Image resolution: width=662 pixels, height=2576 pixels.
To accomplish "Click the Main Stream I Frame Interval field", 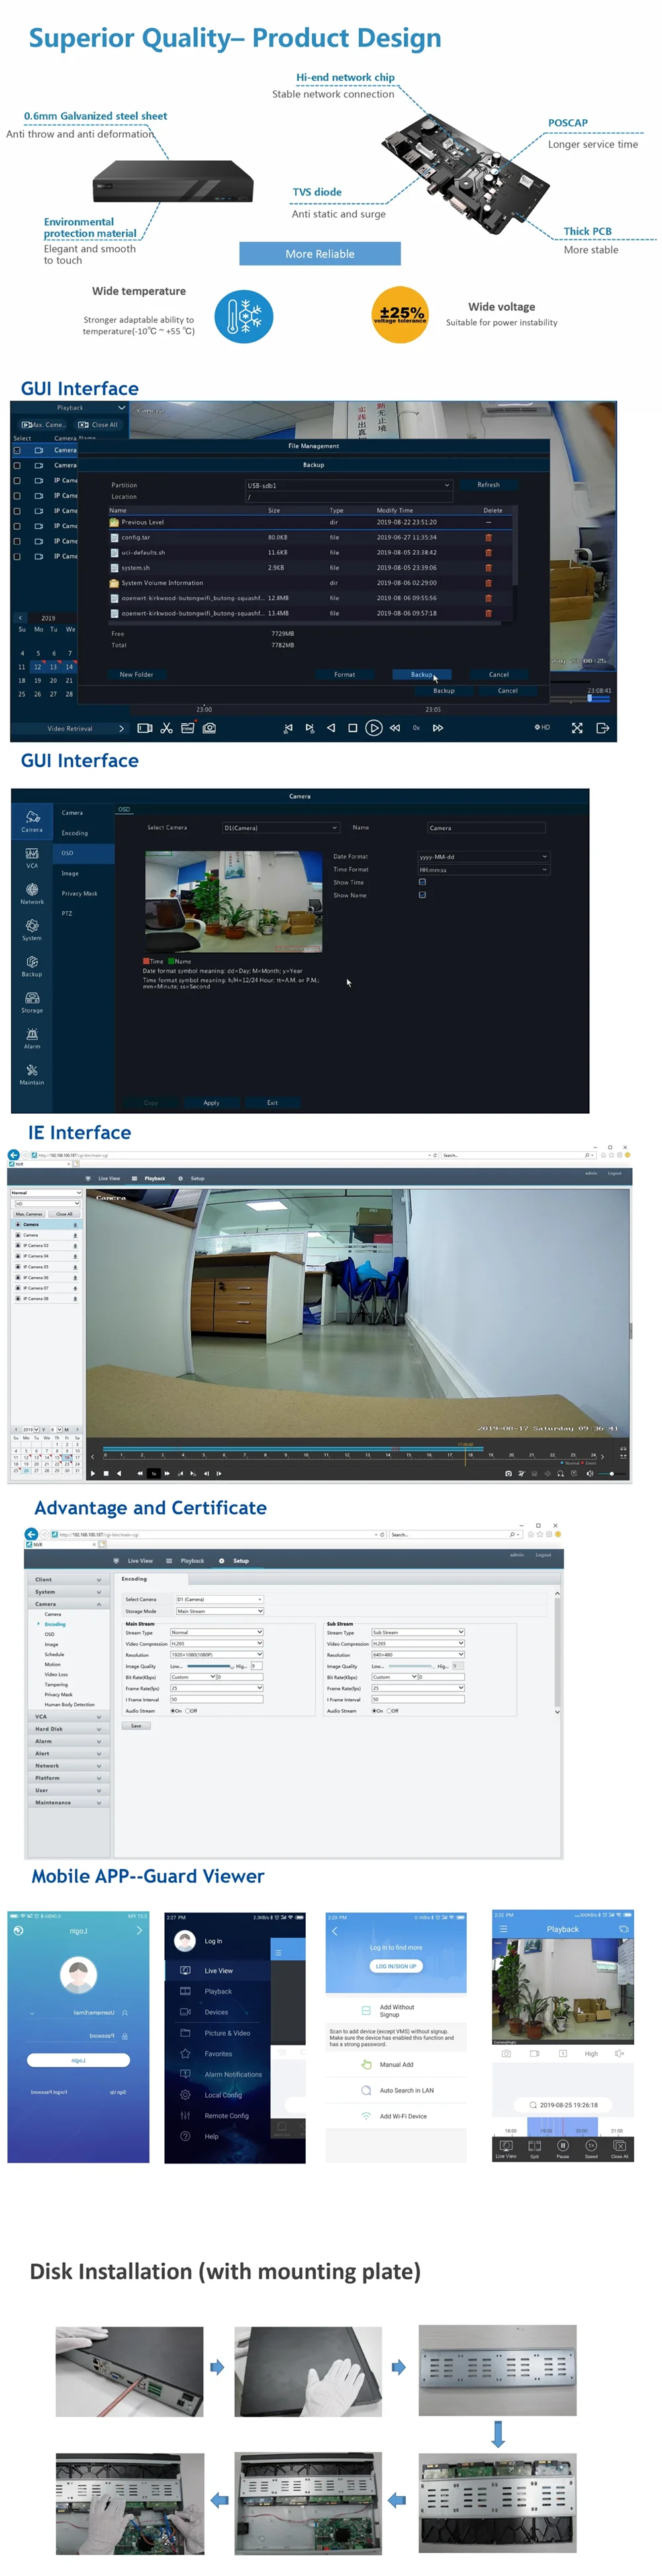I will [x=216, y=1699].
